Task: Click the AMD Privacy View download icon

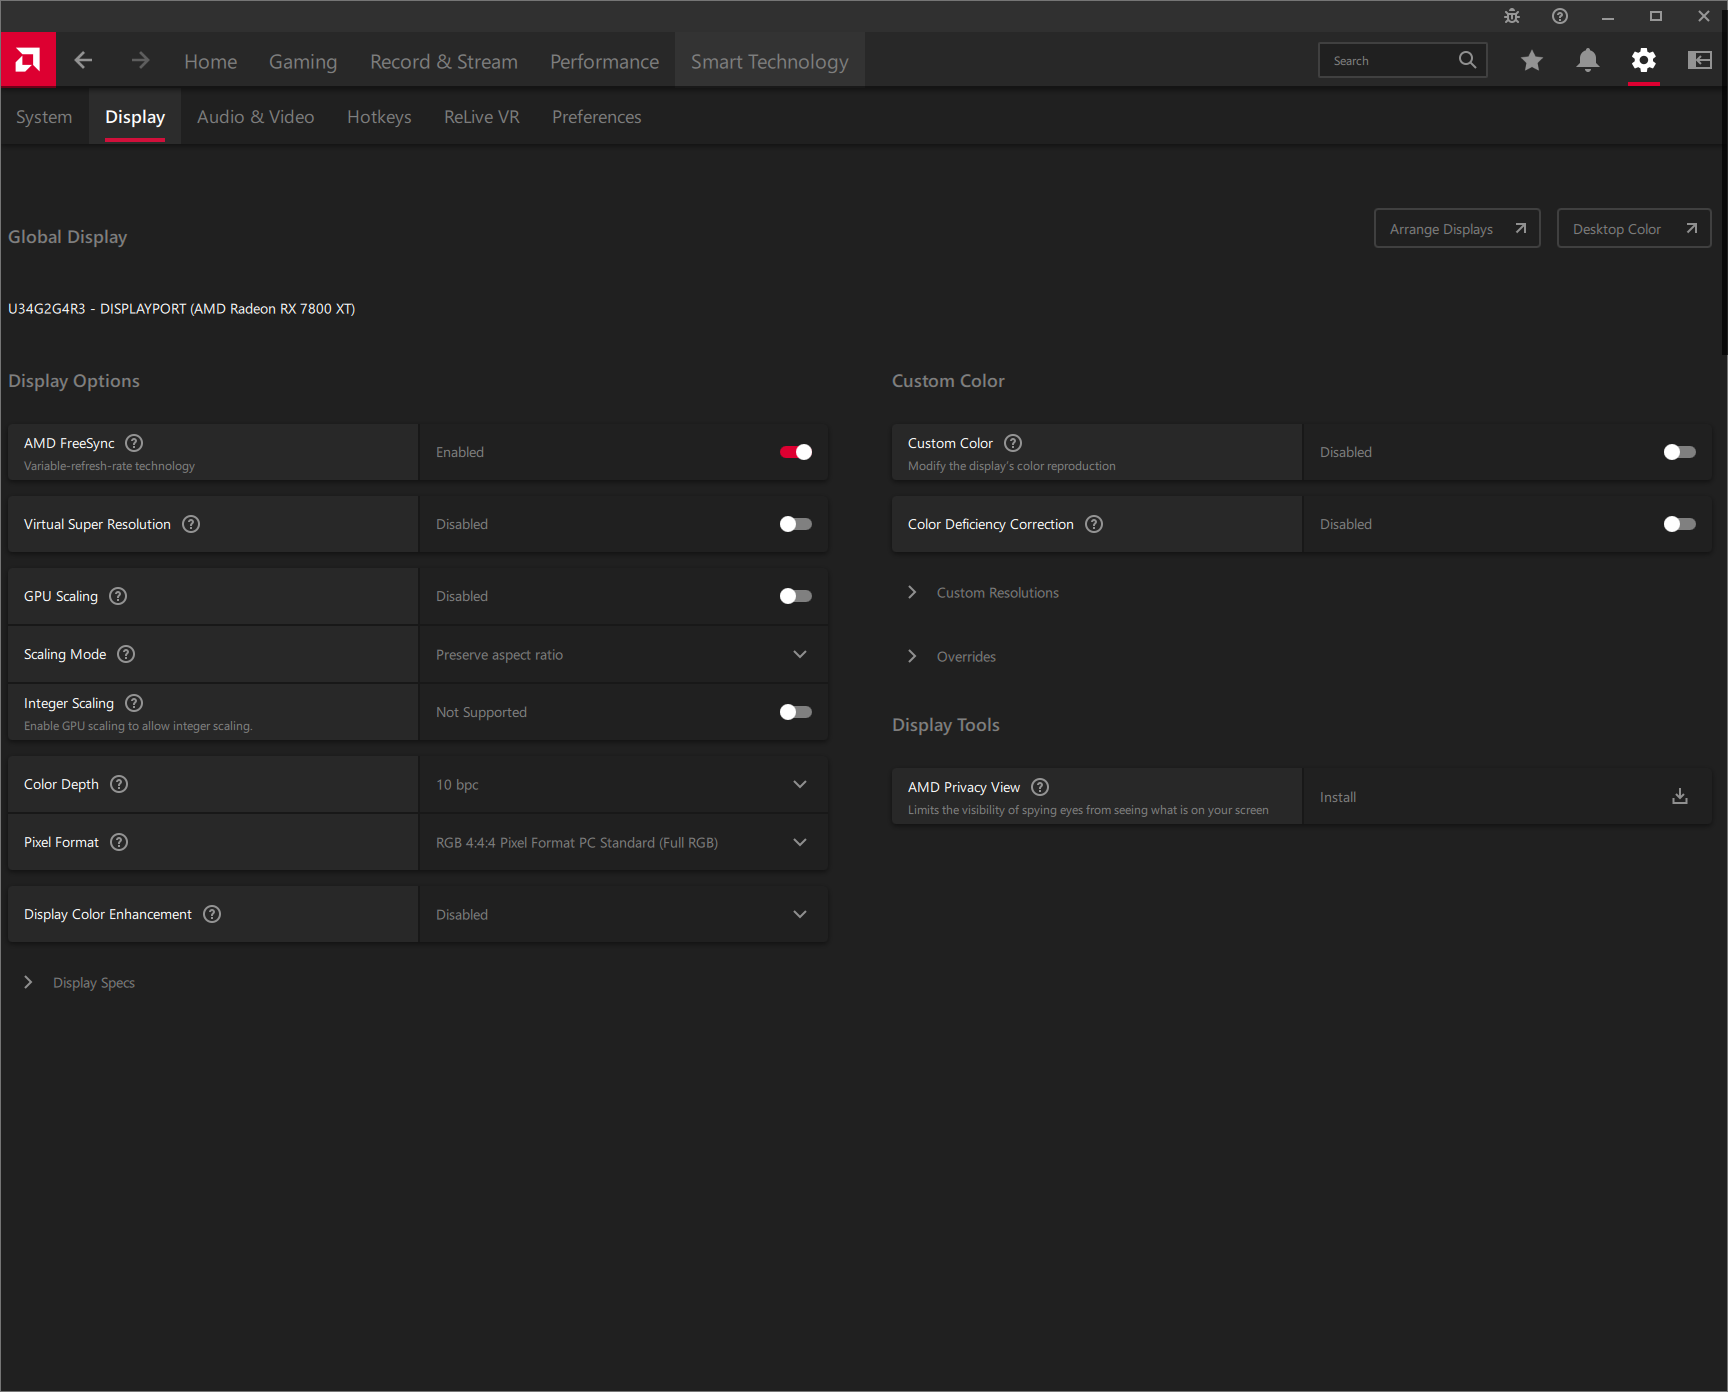Action: 1680,796
